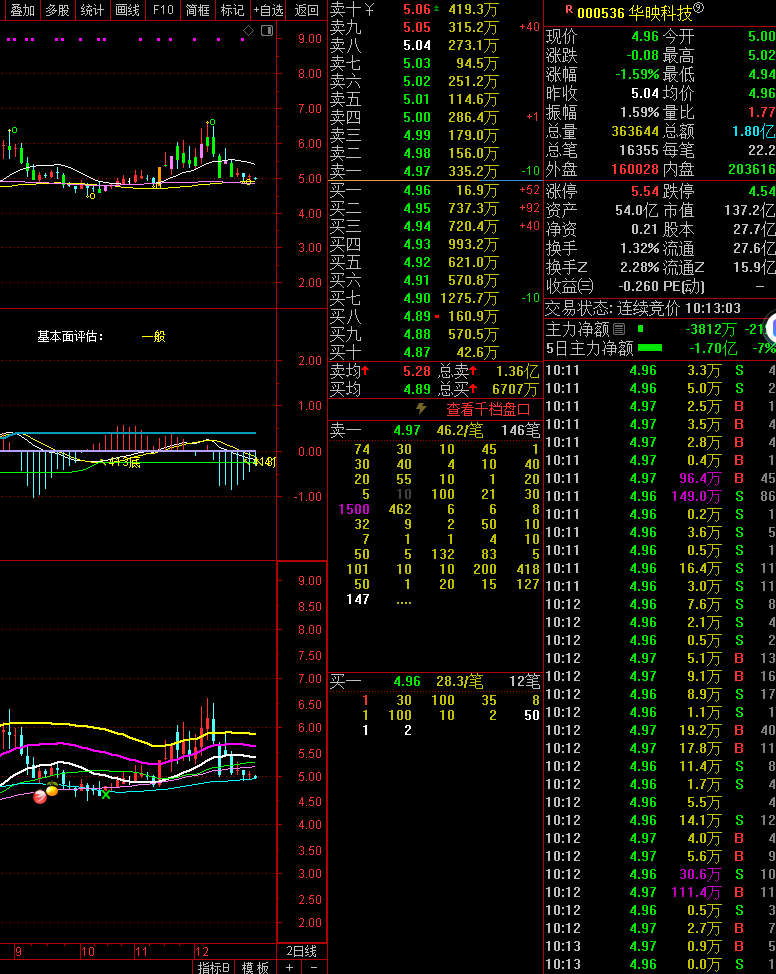The width and height of the screenshot is (776, 974).
Task: Open the F10 company info tab
Action: (163, 10)
